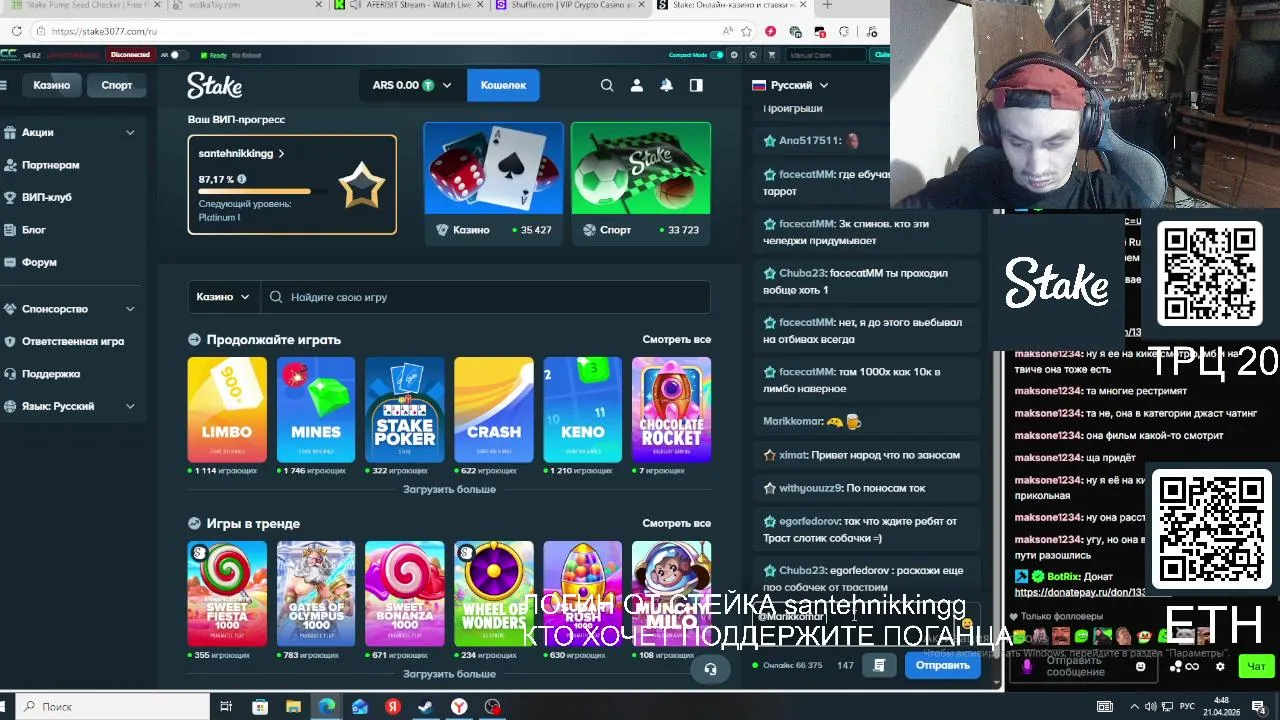Open the live support headset icon
Screen dimensions: 1280x720
(x=710, y=669)
